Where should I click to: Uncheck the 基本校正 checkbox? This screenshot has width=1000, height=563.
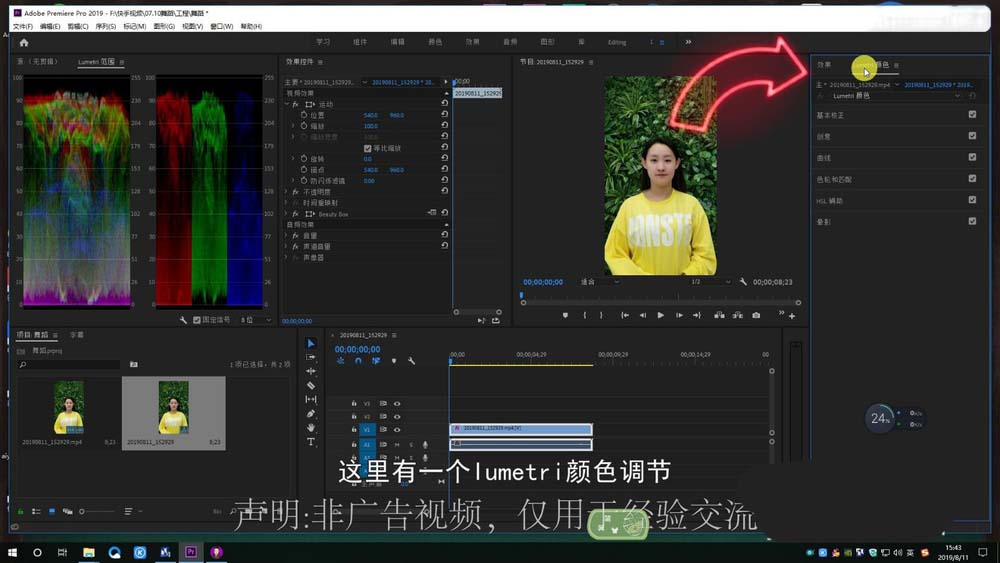pos(972,115)
